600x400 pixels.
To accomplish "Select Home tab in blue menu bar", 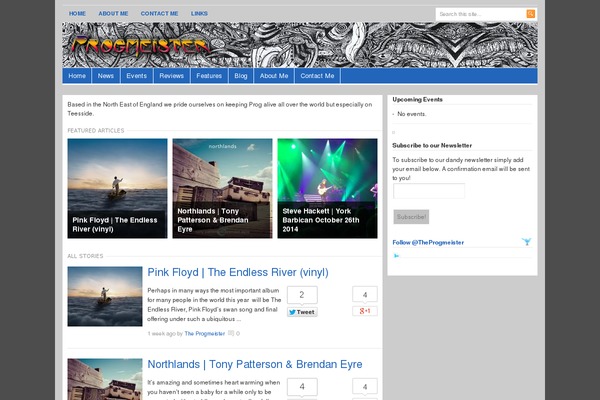I will pyautogui.click(x=77, y=76).
